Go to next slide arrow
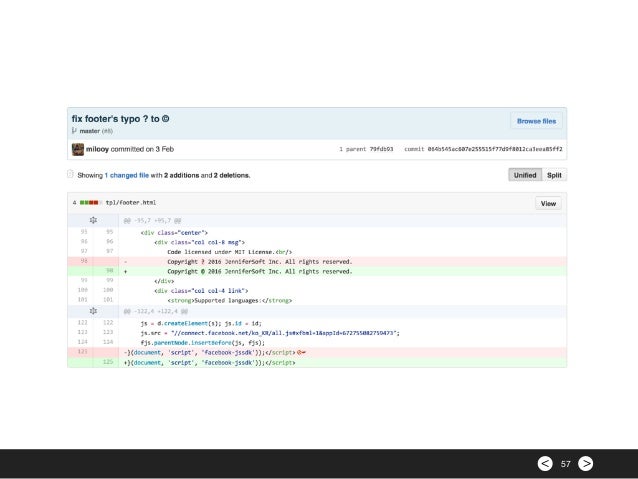Screen dimensions: 638x479 586,463
